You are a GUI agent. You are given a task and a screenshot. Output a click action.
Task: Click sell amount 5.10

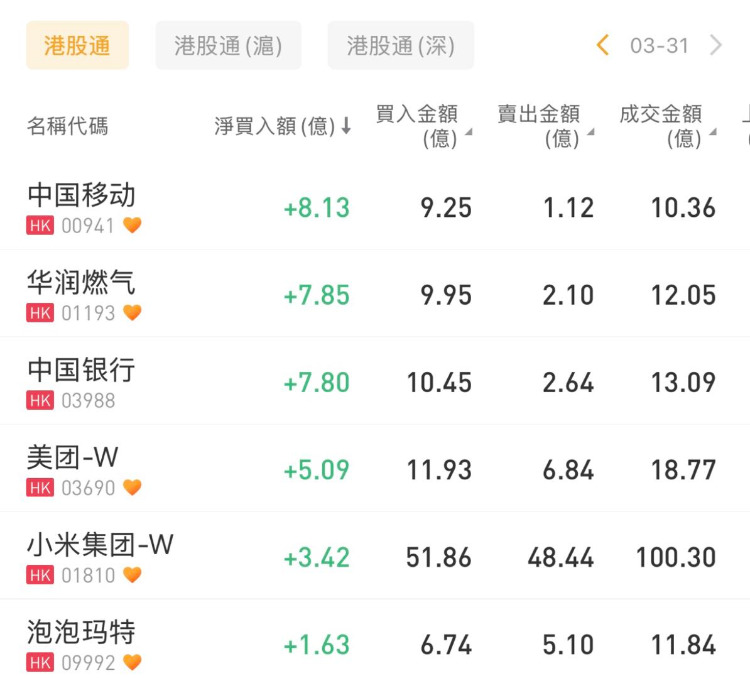point(568,645)
